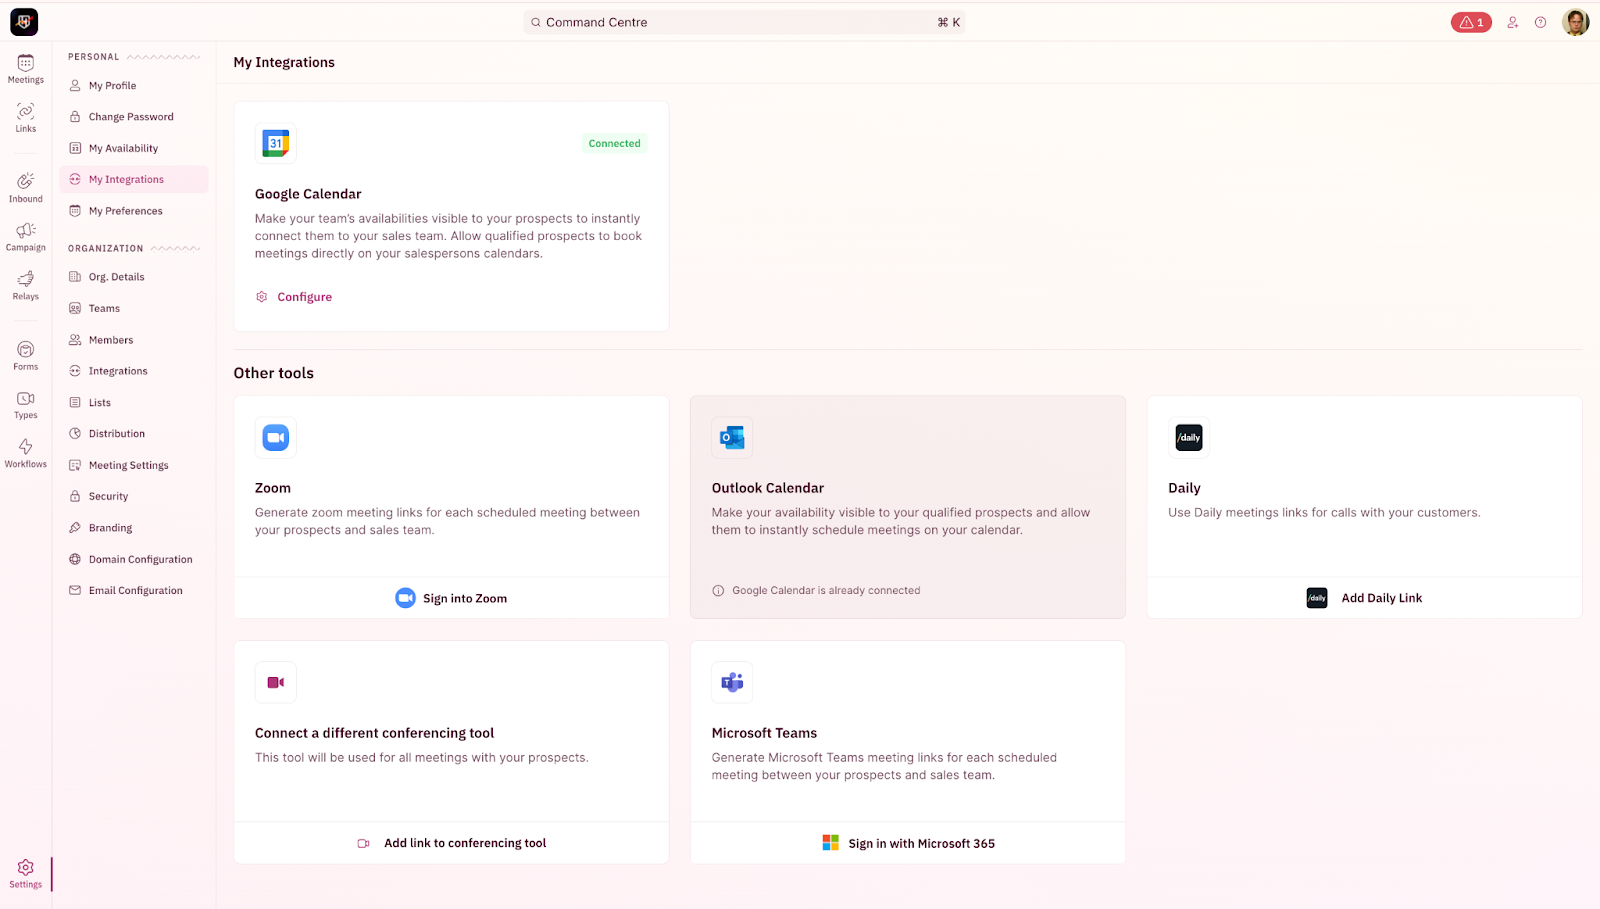Open Workflows lightning icon
Image resolution: width=1600 pixels, height=909 pixels.
point(26,452)
